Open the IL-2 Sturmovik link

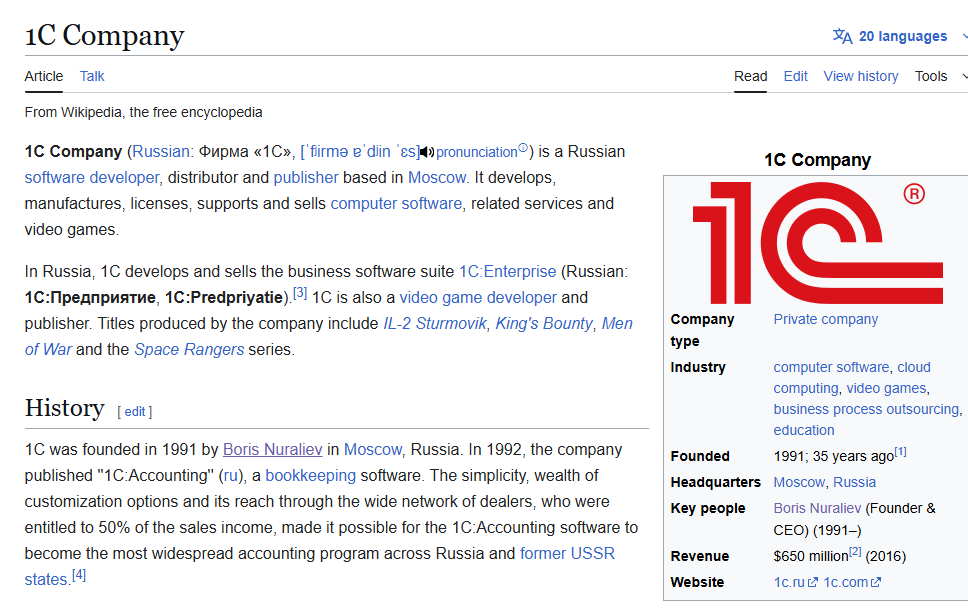435,323
